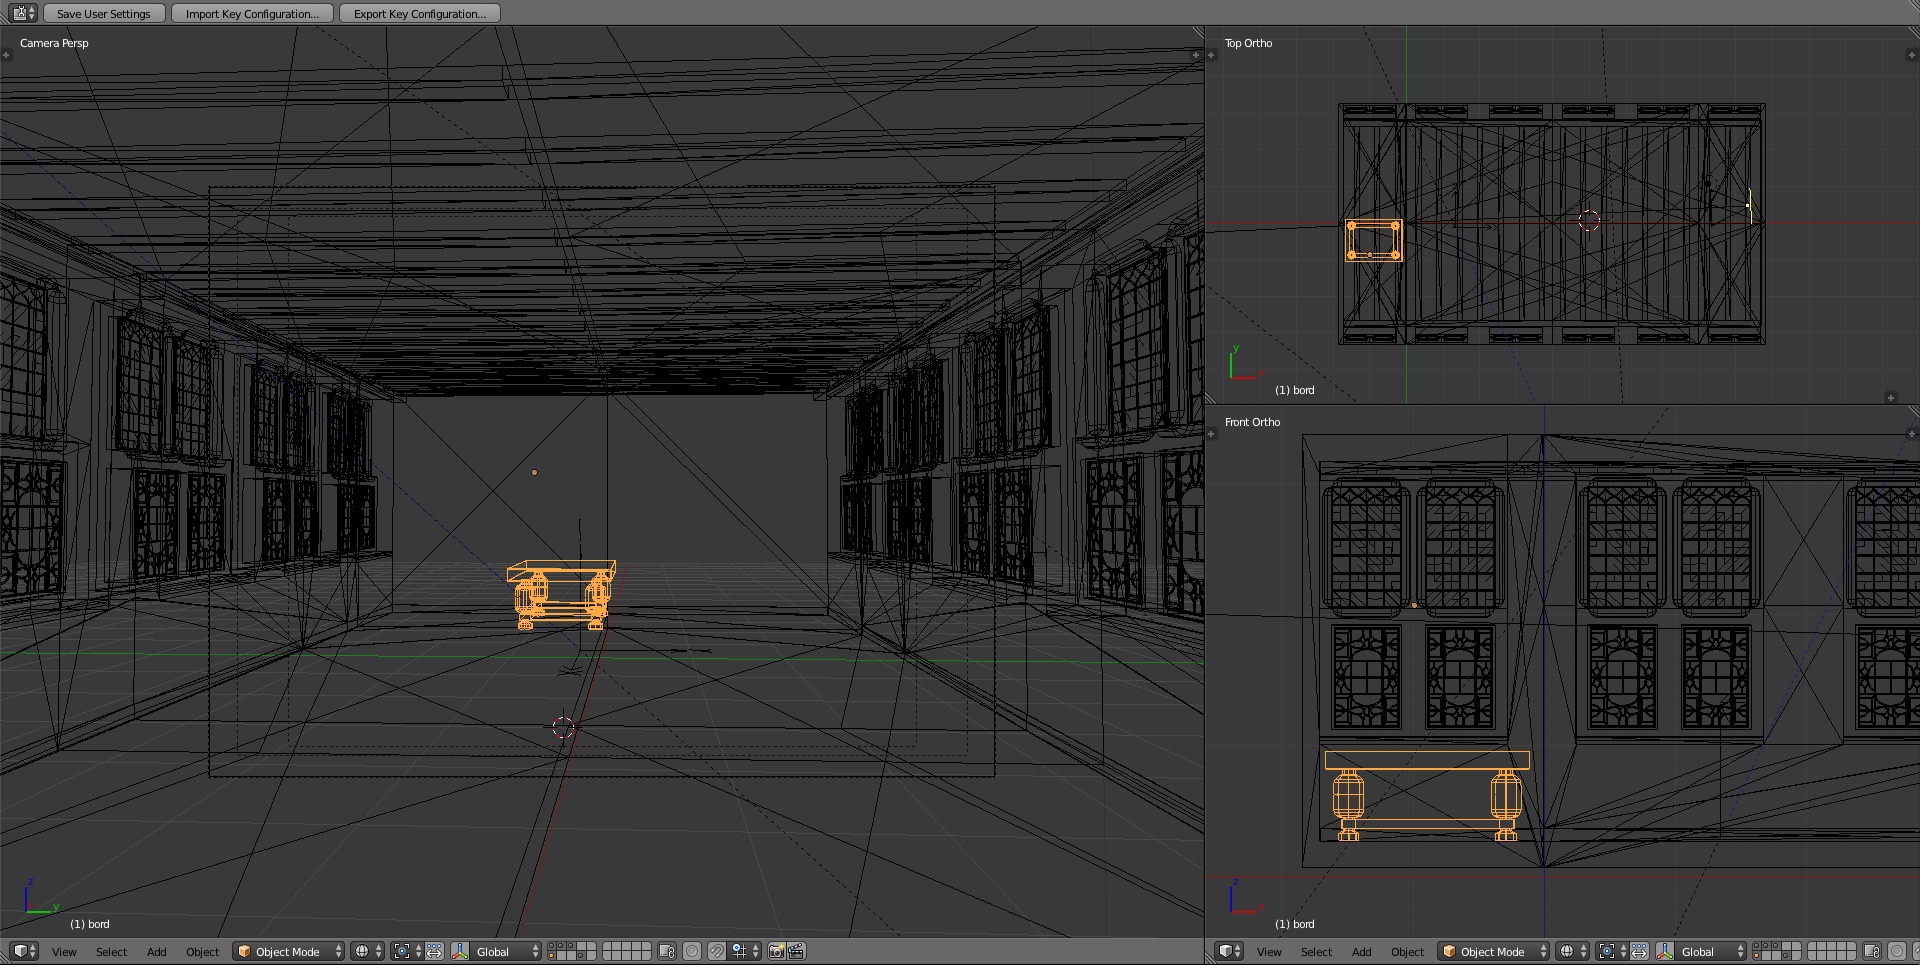
Task: Open Global orientation dropdown in Front Ortho viewport
Action: pos(1711,951)
